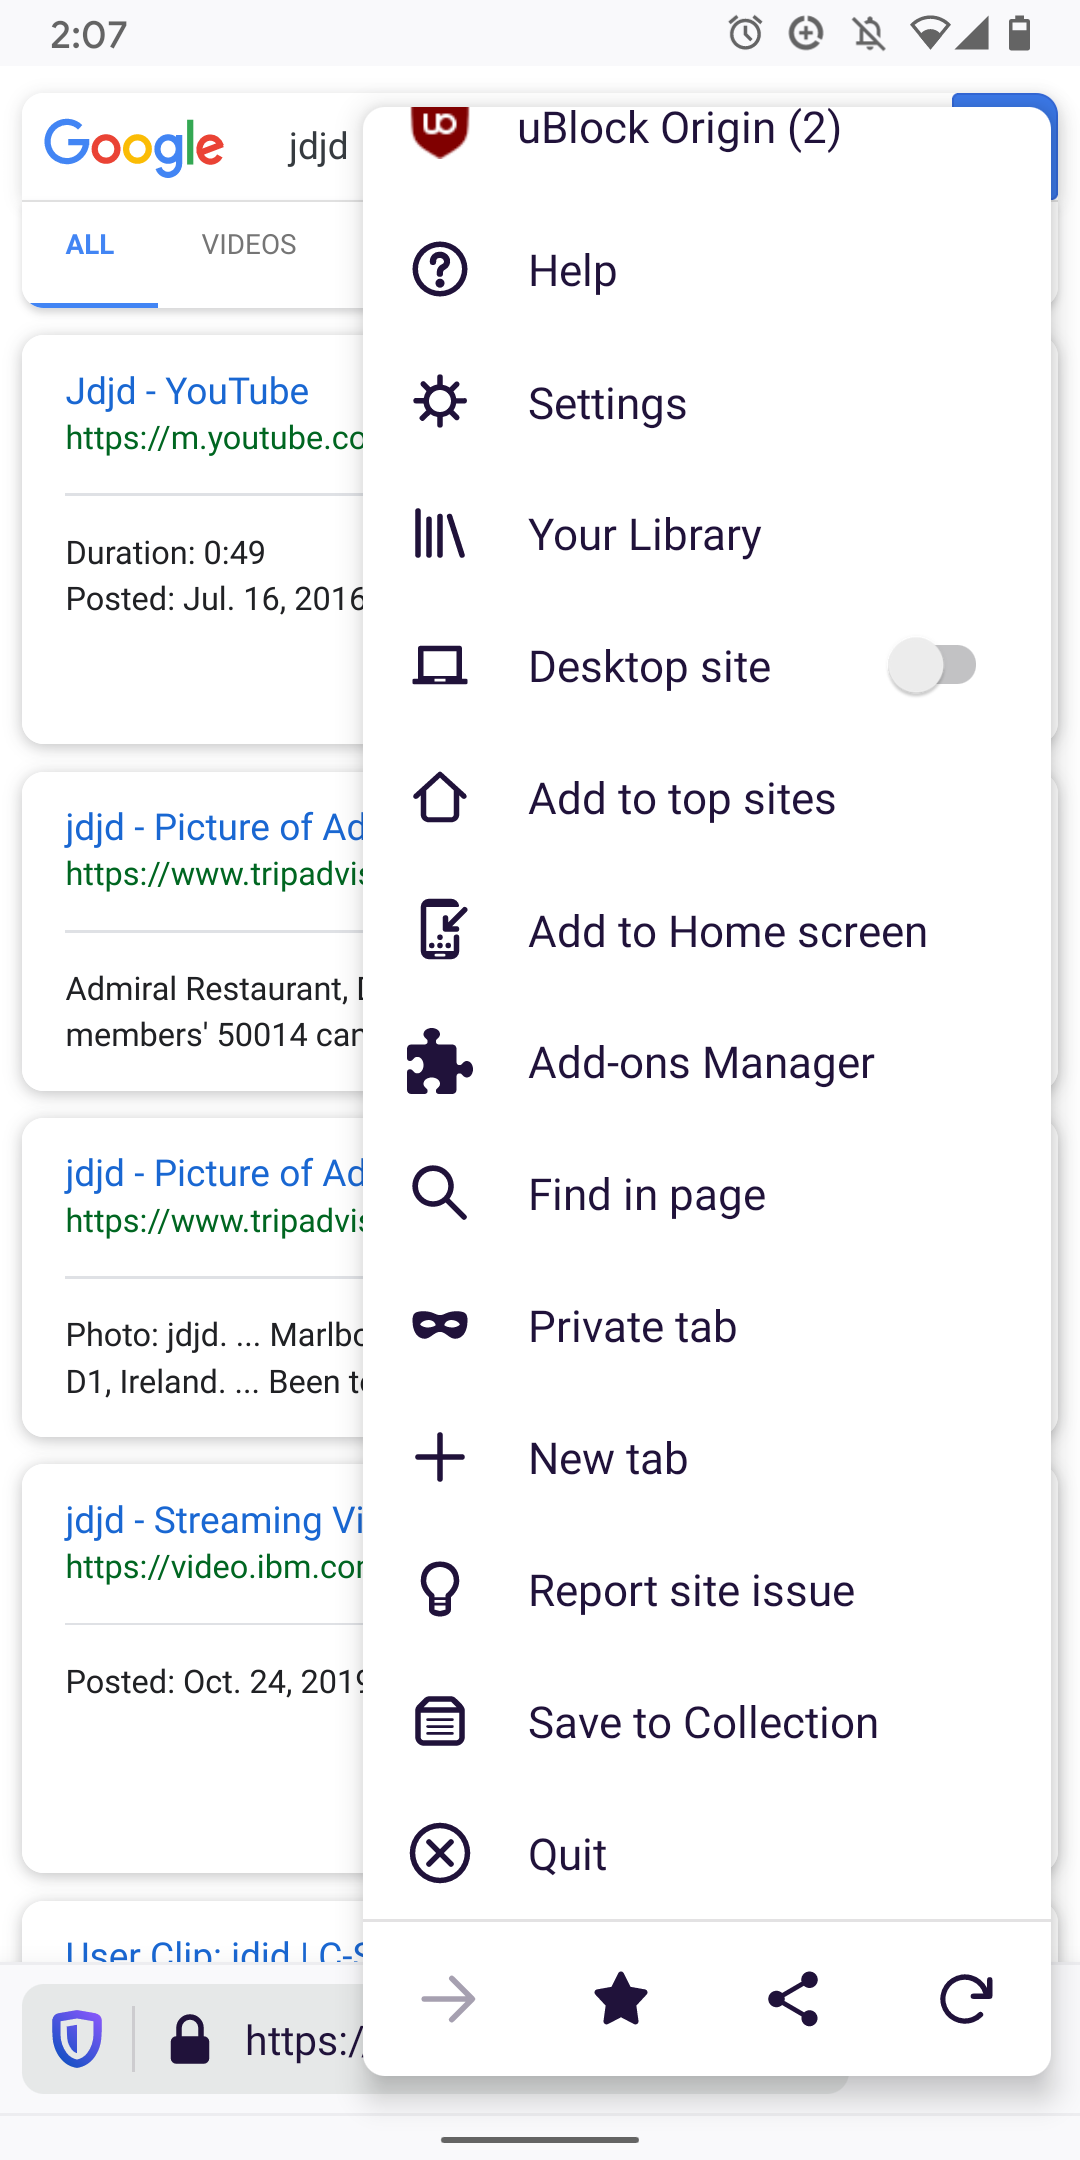Open a New tab
This screenshot has height=2160, width=1080.
[706, 1459]
